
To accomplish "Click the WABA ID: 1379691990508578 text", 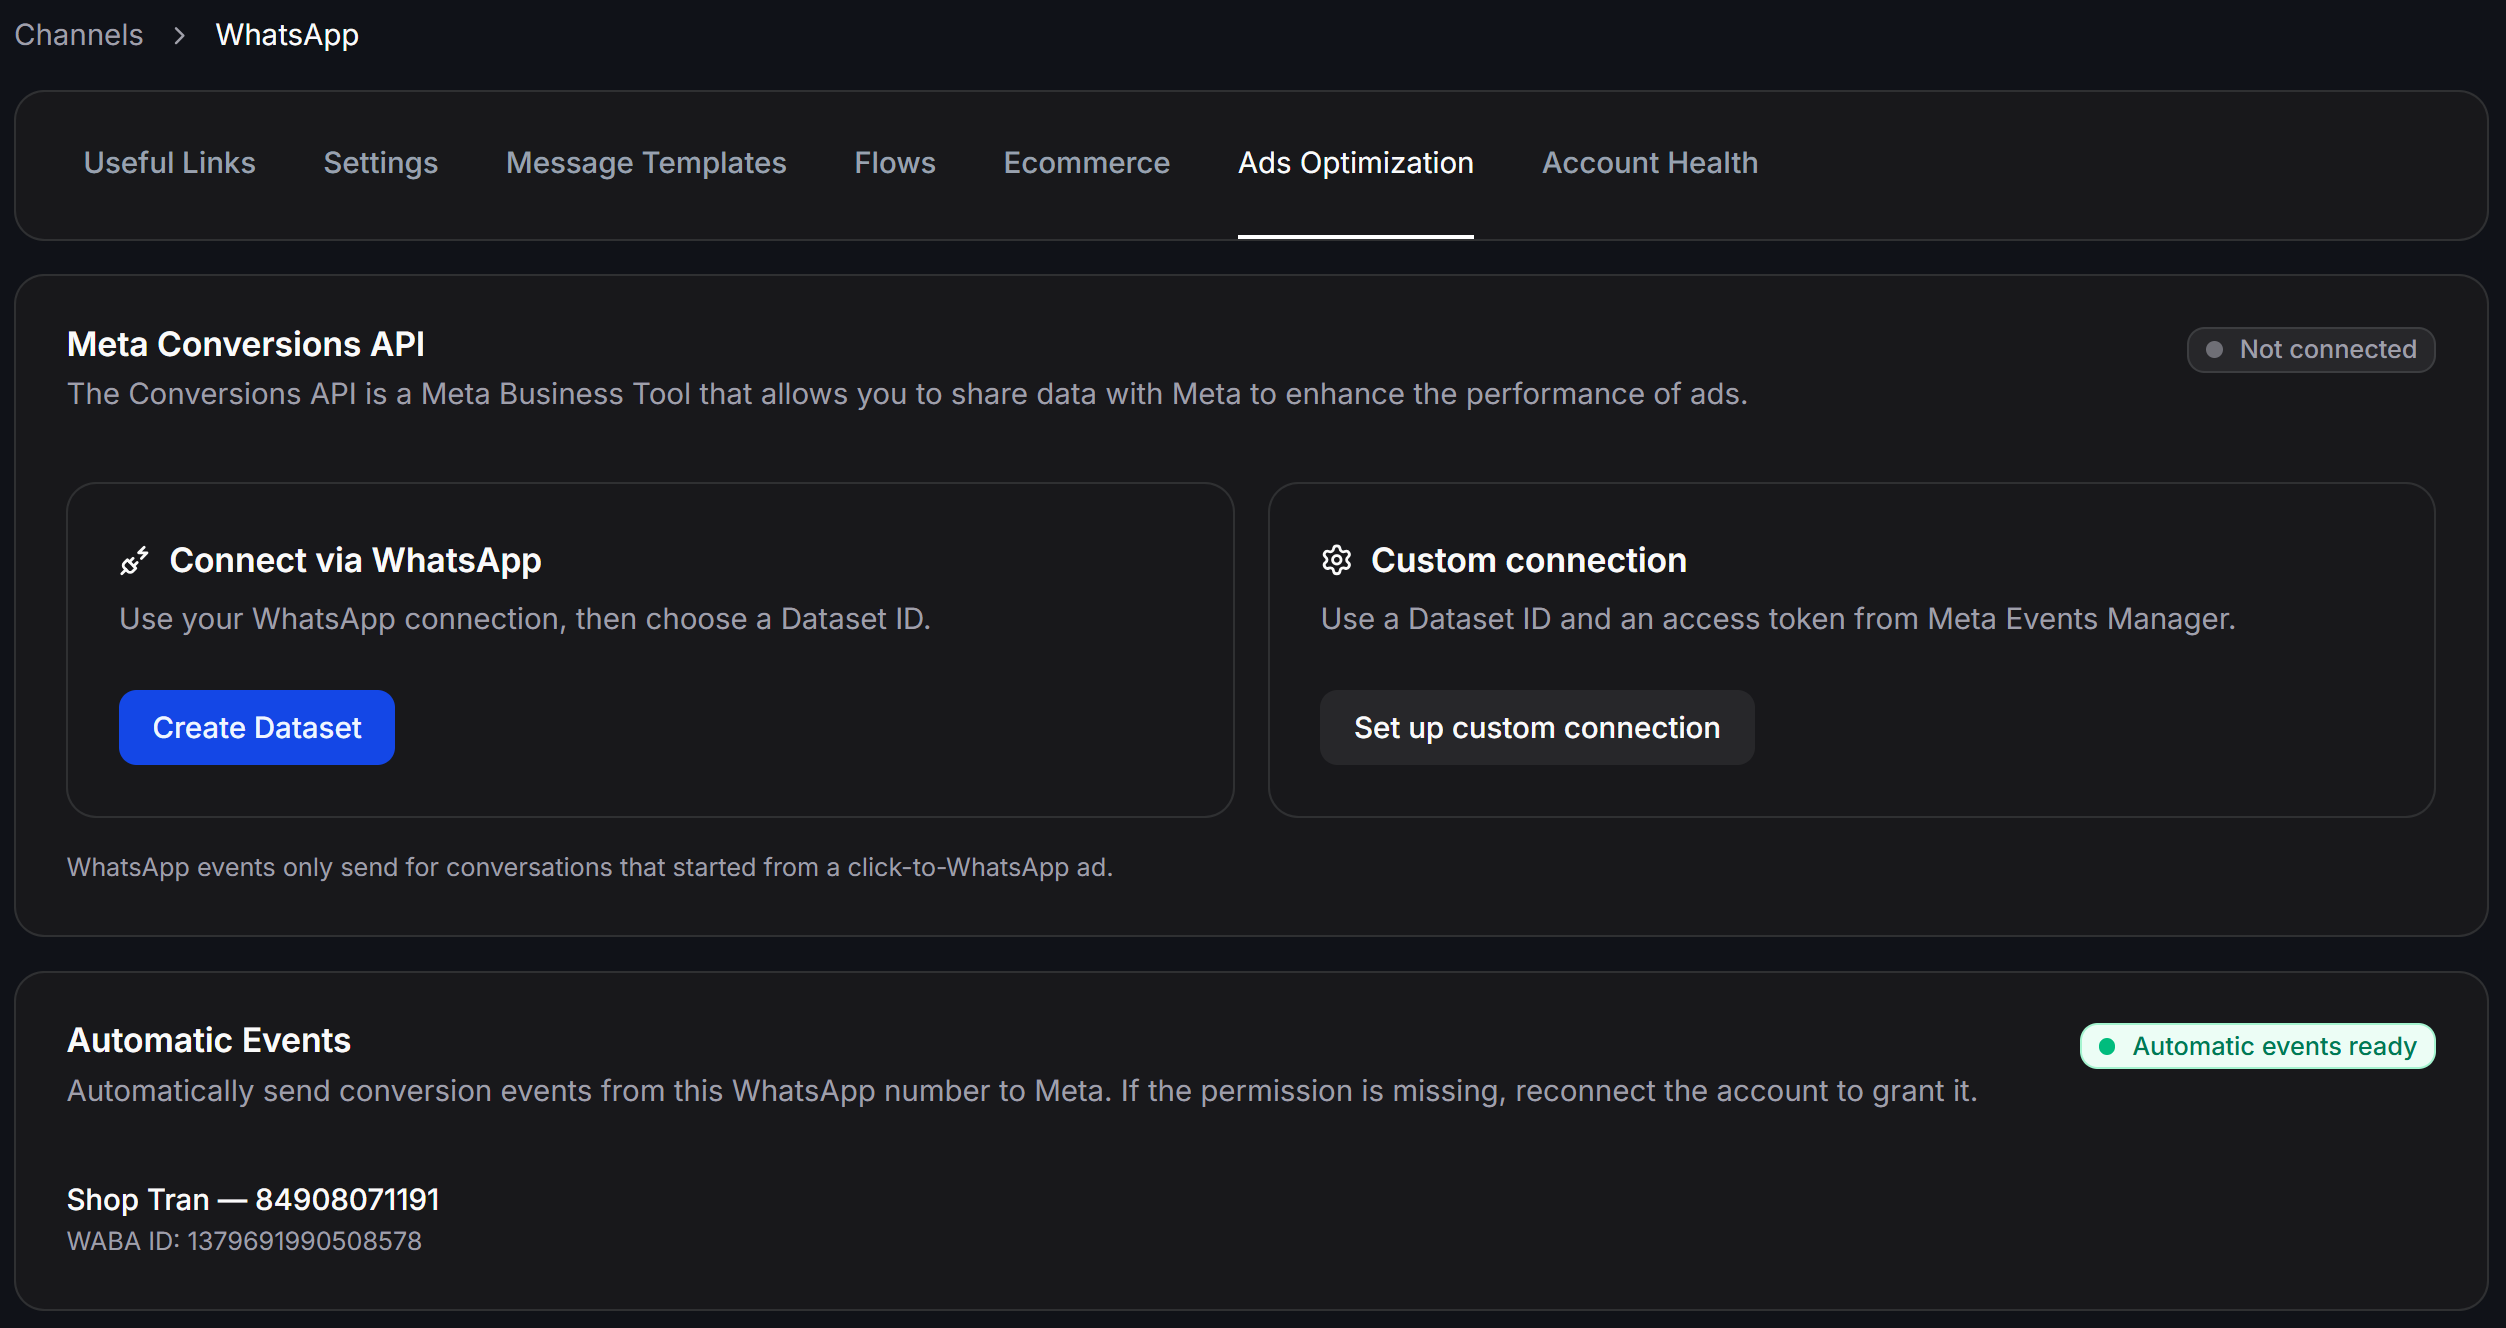I will (244, 1241).
